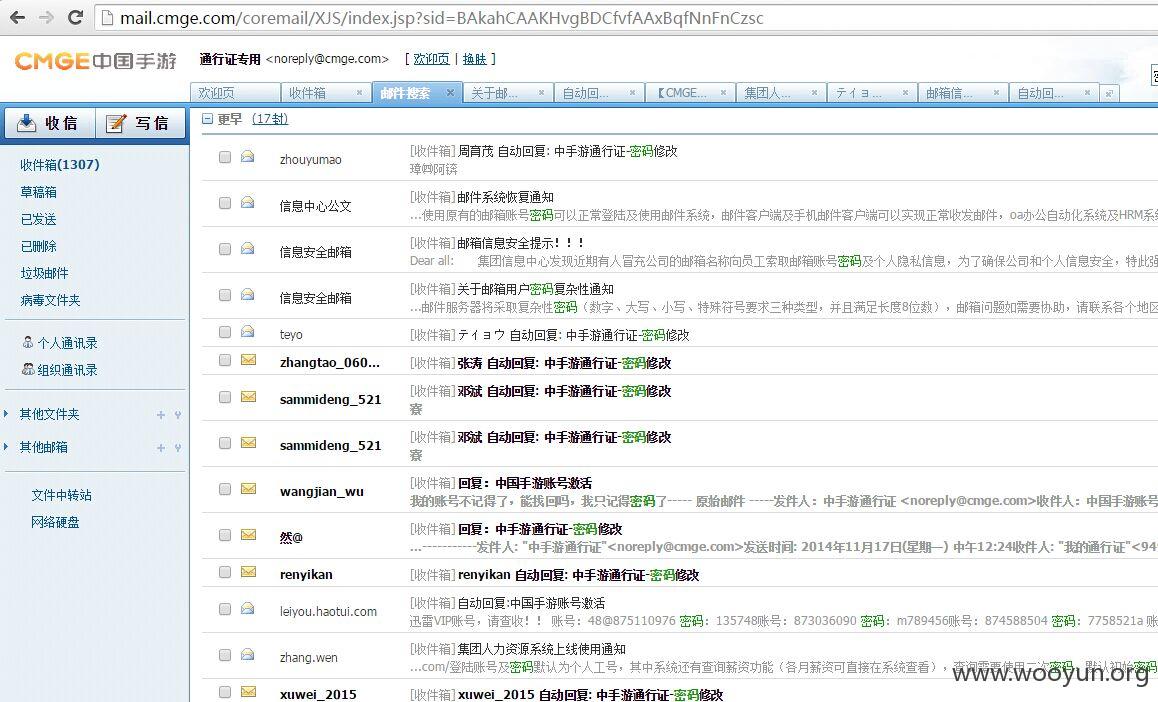Screen dimensions: 1158x702
Task: Click the CMGE 中国手游 logo
Action: tap(95, 61)
